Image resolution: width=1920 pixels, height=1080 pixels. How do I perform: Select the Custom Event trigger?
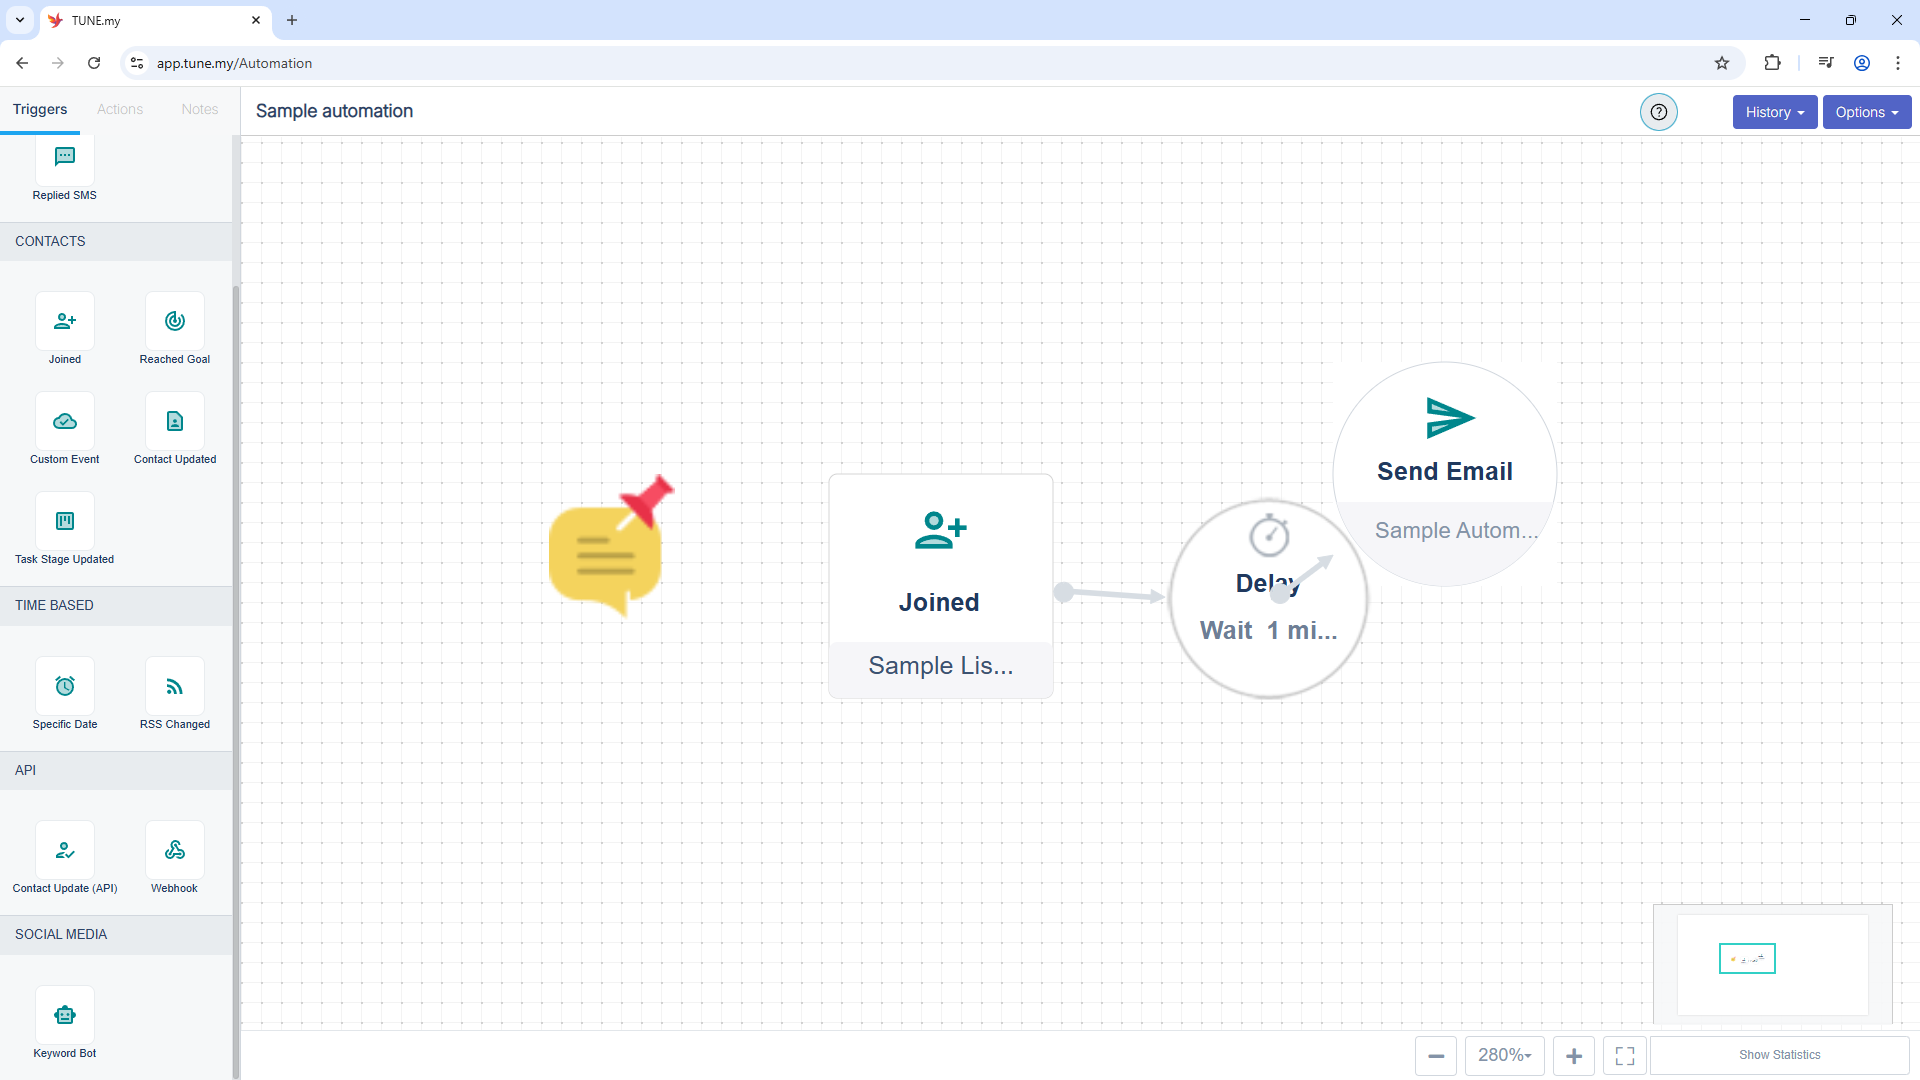[x=63, y=421]
